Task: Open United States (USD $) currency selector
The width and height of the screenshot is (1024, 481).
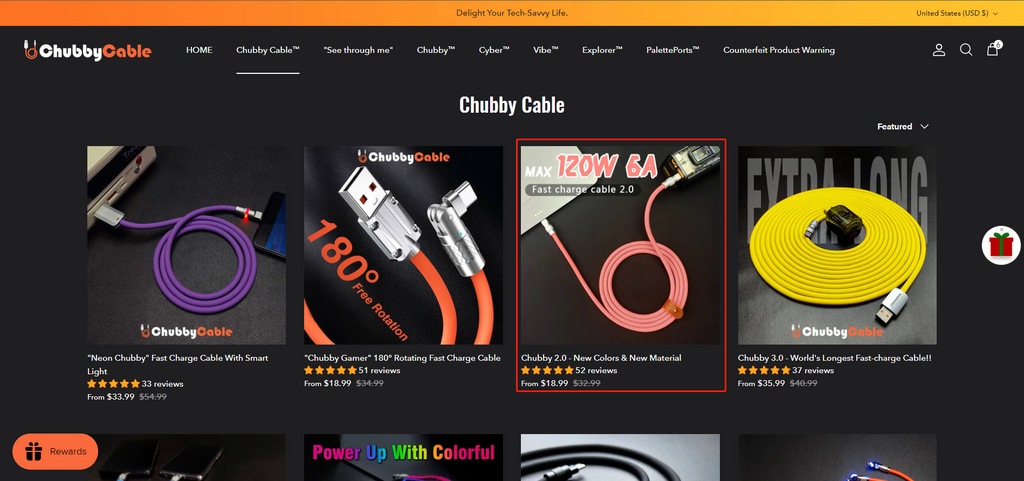Action: pos(957,13)
